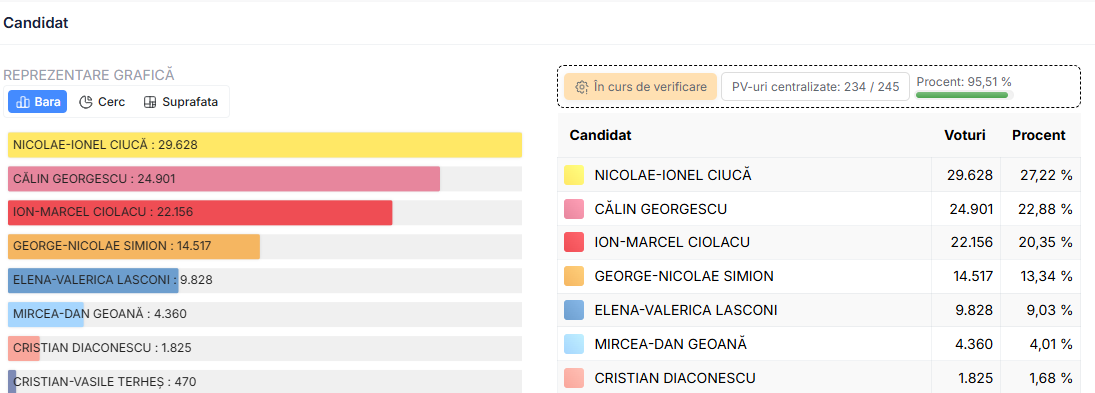
Task: Click the pink swatch for Călin Georgescu
Action: point(574,209)
